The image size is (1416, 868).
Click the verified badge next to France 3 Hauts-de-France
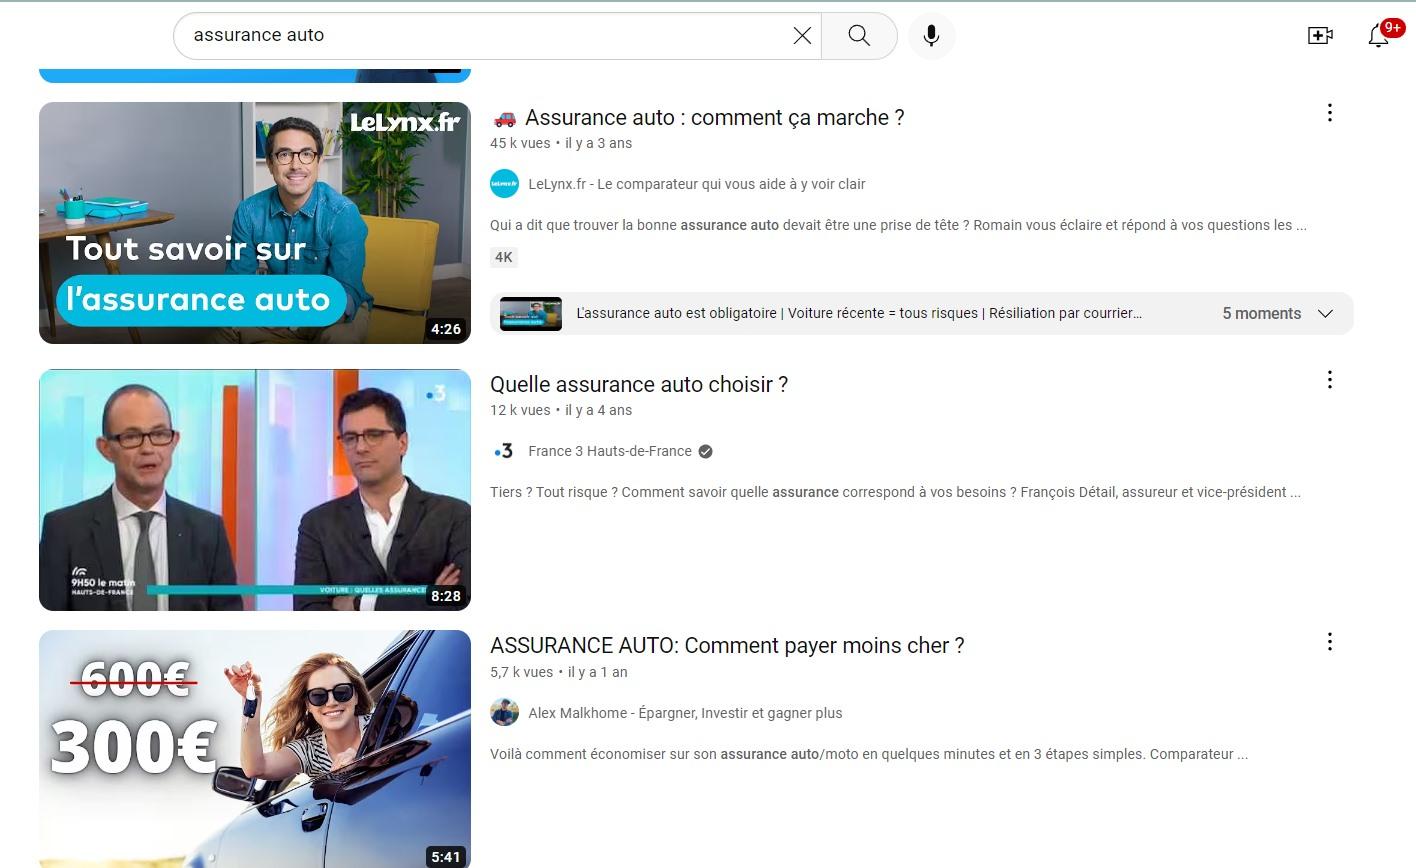tap(705, 452)
